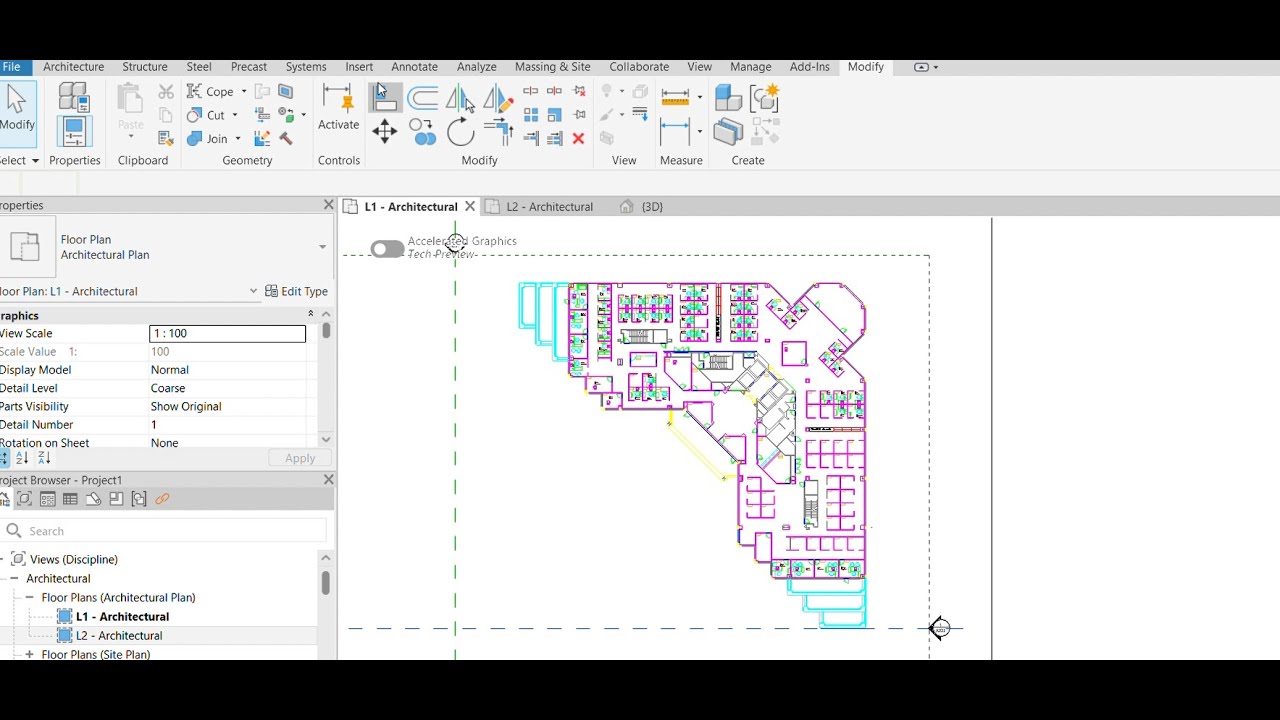Screen dimensions: 1280x720
Task: Select the Align tool
Action: (x=385, y=98)
